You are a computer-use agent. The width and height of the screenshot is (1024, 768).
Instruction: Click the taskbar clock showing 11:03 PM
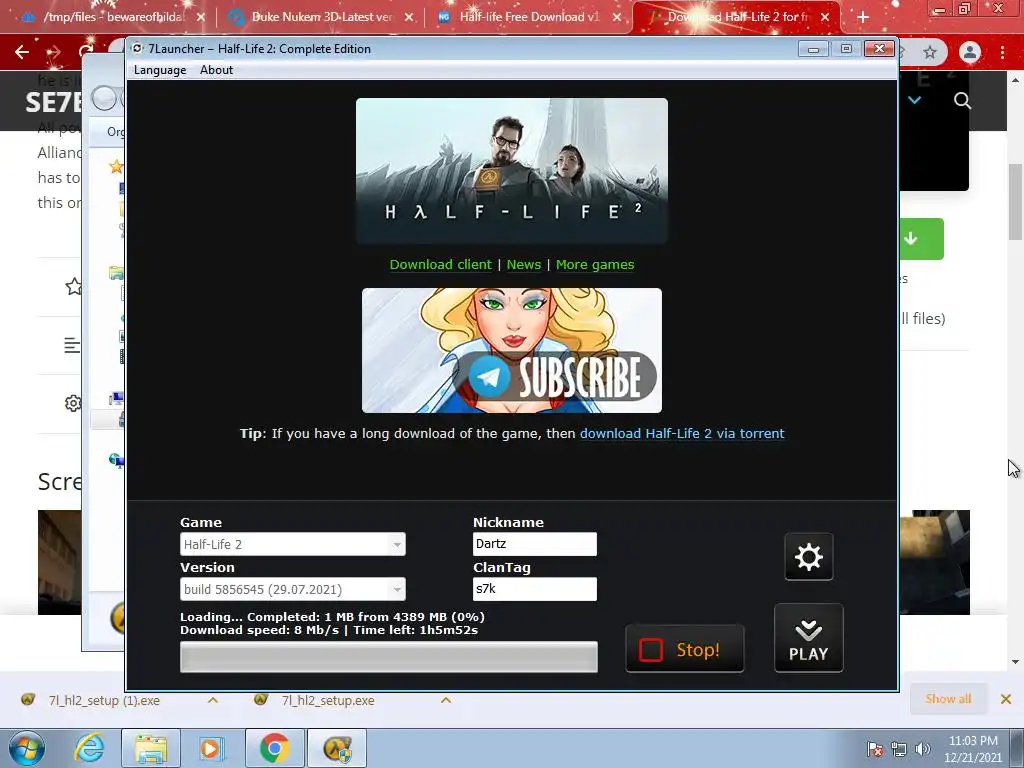[x=972, y=749]
